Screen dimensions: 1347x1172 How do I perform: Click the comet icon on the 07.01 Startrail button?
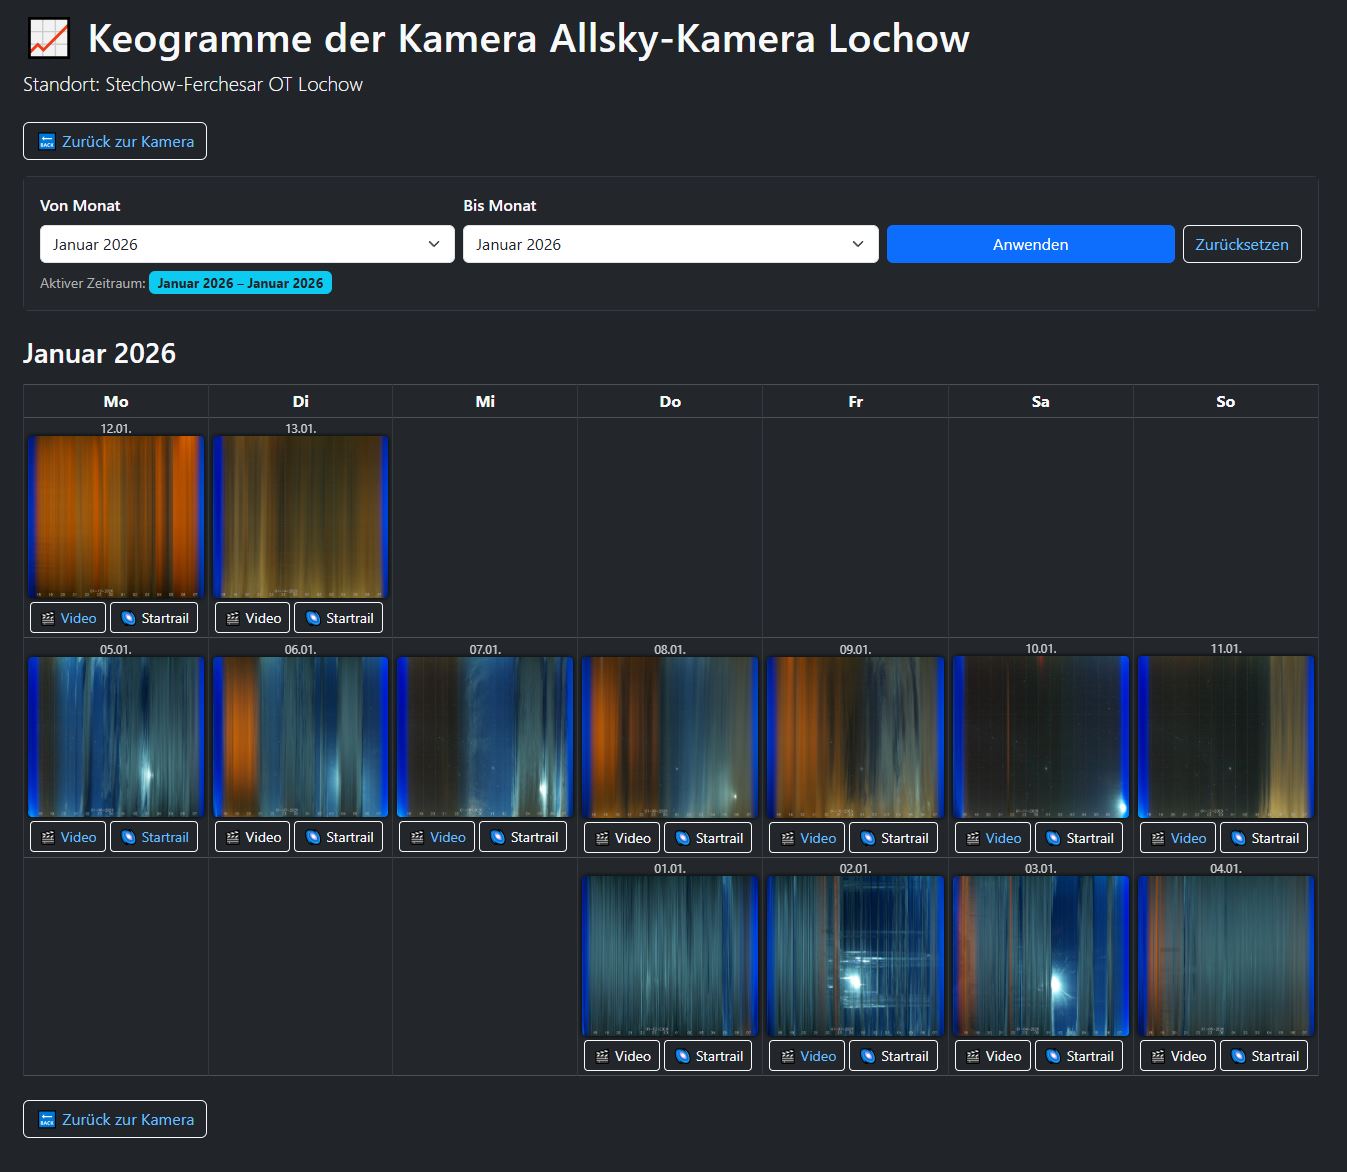click(499, 837)
